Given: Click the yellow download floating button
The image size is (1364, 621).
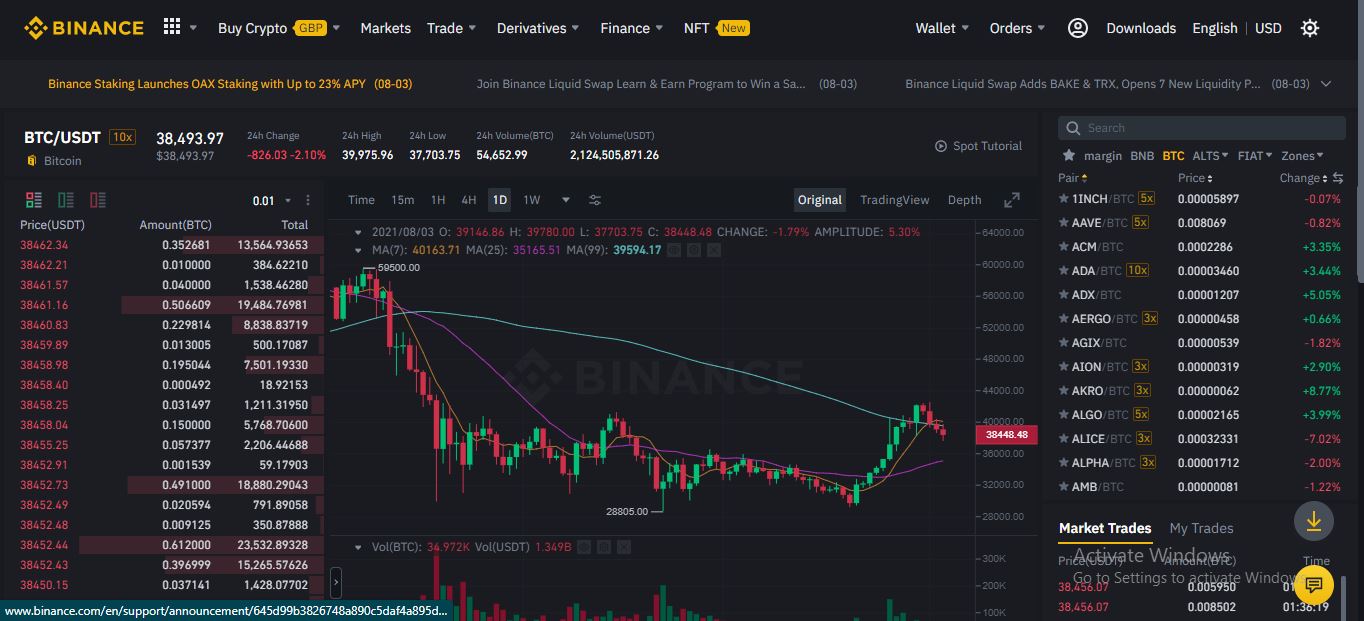Looking at the screenshot, I should click(1313, 521).
